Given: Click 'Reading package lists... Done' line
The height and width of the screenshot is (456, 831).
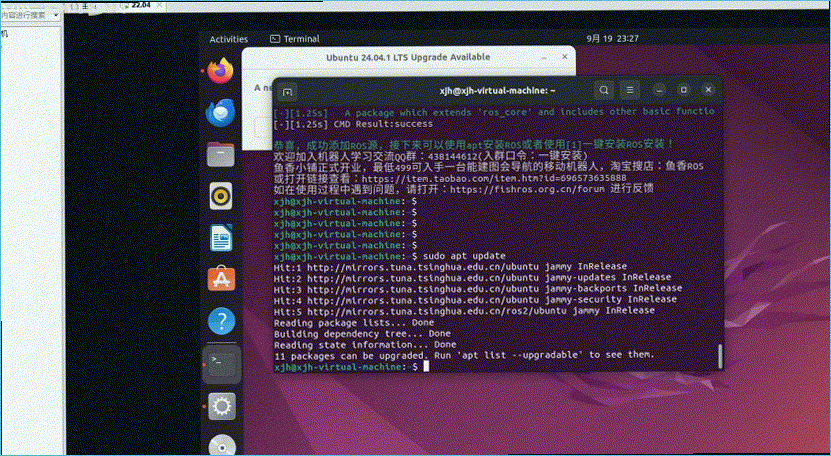Looking at the screenshot, I should (x=354, y=322).
